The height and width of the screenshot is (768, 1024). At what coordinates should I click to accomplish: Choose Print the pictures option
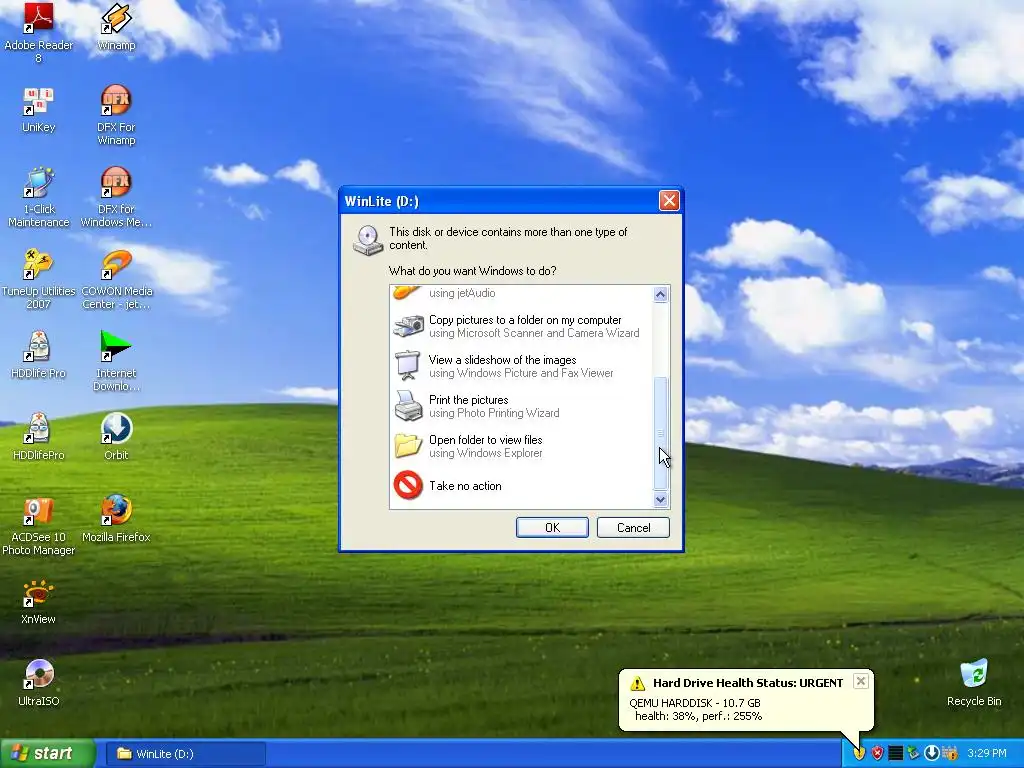(521, 406)
